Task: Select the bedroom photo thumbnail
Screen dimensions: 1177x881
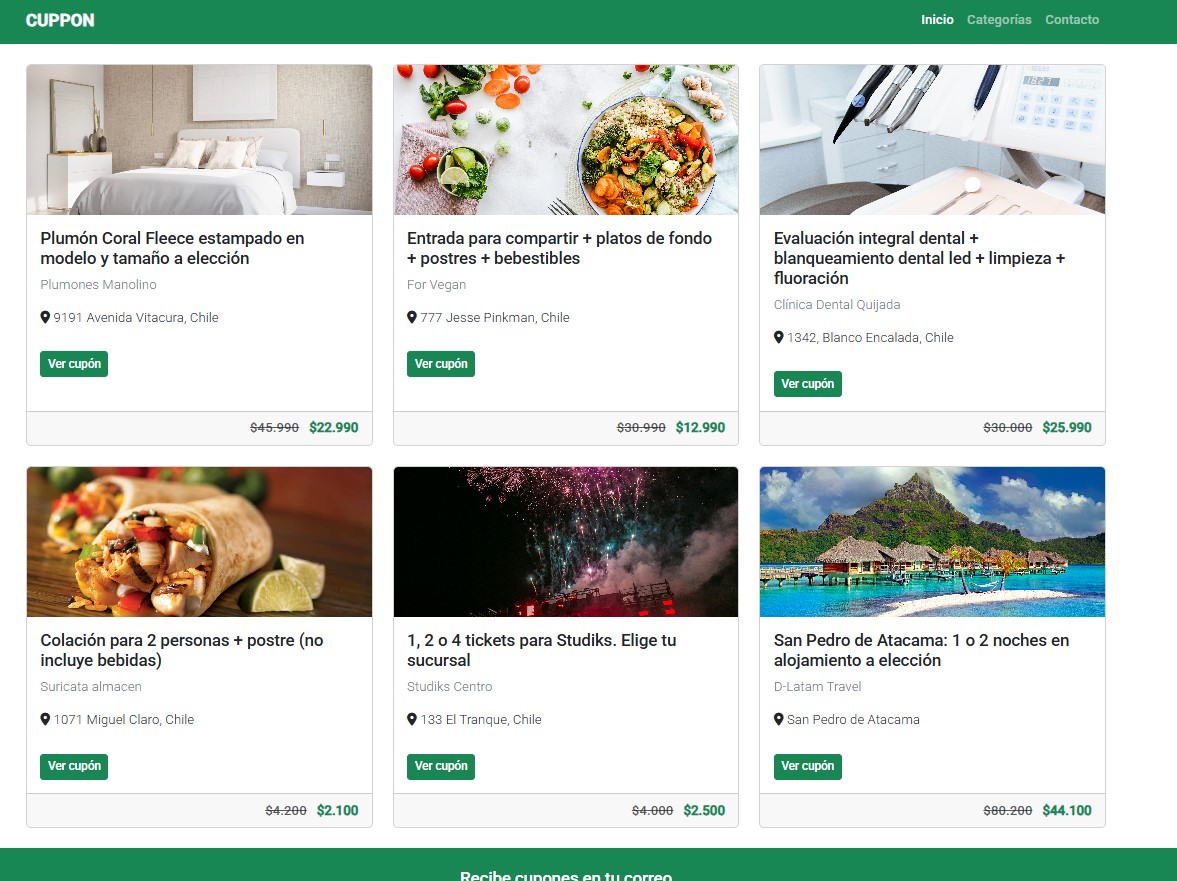Action: pos(200,140)
